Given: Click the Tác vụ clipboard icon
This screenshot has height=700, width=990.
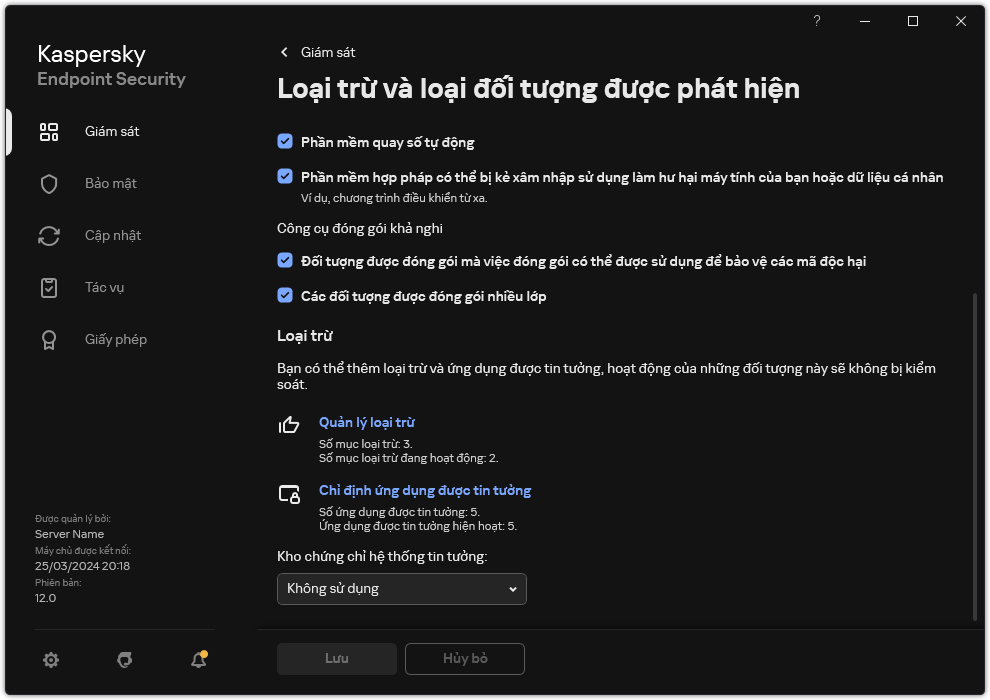Looking at the screenshot, I should [49, 288].
